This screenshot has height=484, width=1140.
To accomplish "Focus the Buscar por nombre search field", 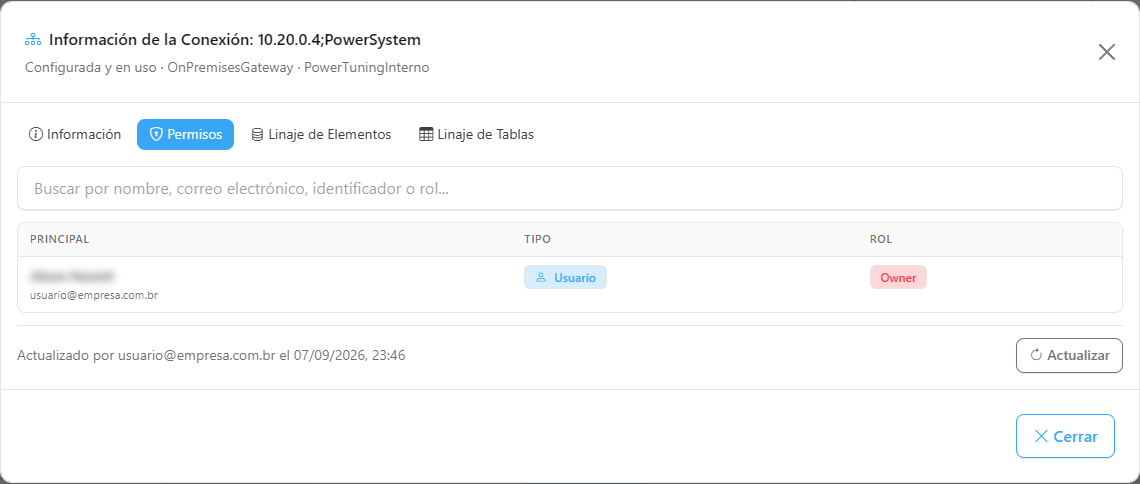I will pyautogui.click(x=570, y=188).
